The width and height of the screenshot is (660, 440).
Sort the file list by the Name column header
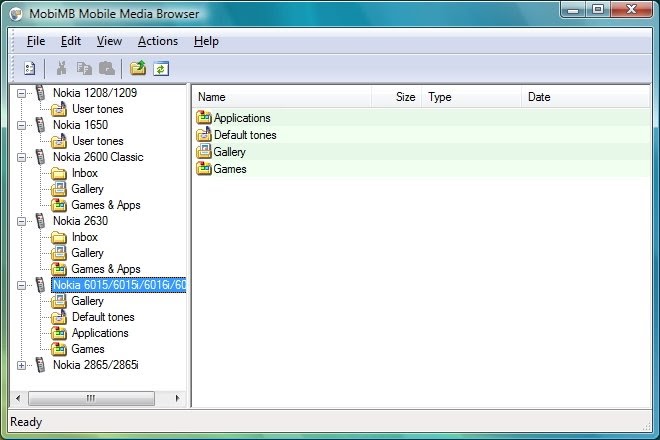tap(282, 97)
